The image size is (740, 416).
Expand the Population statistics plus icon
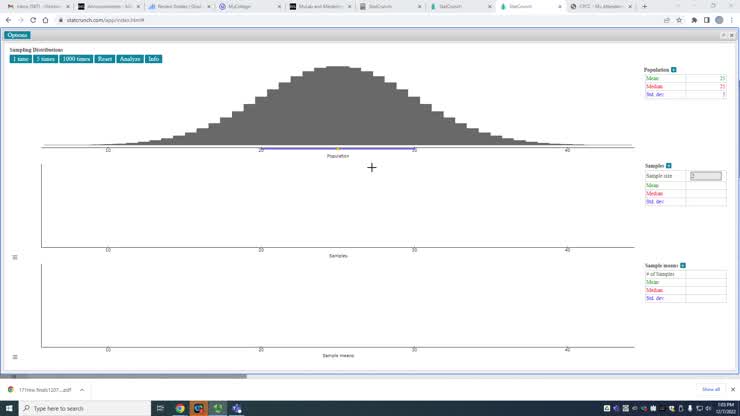674,70
